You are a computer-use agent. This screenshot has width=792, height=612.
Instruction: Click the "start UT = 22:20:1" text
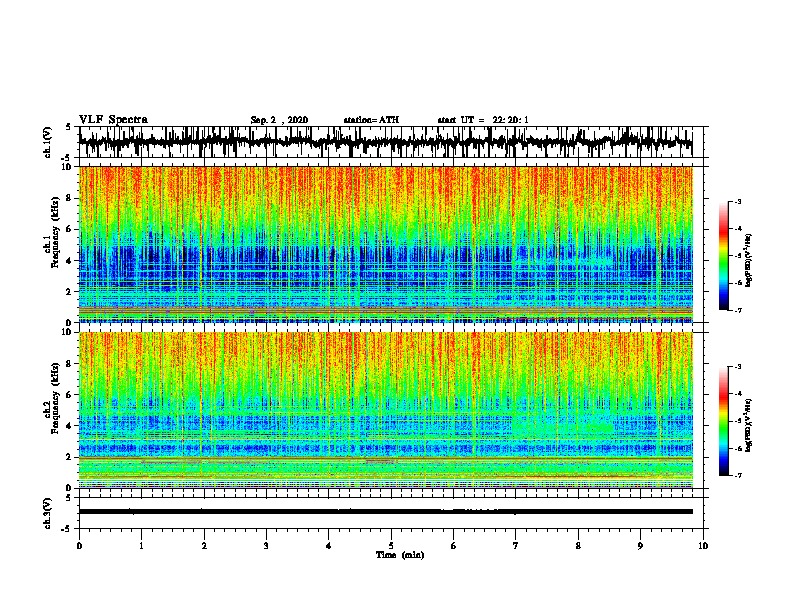(483, 120)
